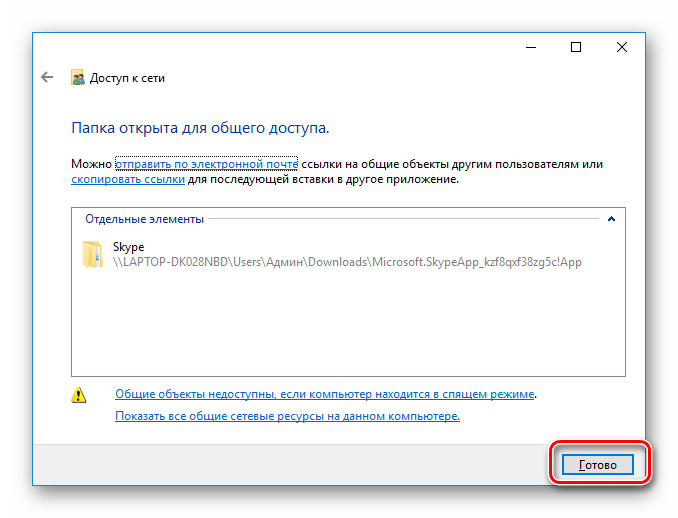The image size is (678, 518).
Task: Click the скопировать ссылки link
Action: click(128, 179)
